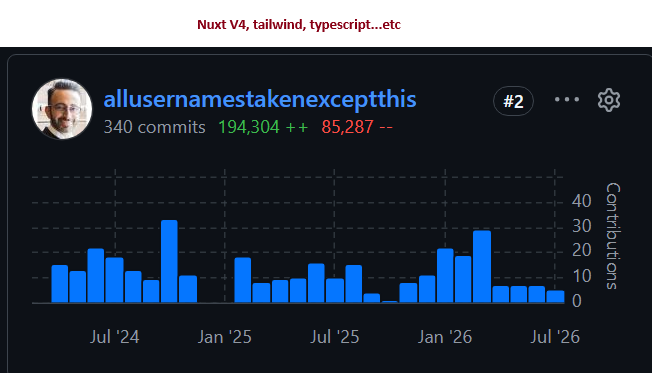Click the 194,304 ++ additions count
The height and width of the screenshot is (373, 652).
[x=263, y=127]
